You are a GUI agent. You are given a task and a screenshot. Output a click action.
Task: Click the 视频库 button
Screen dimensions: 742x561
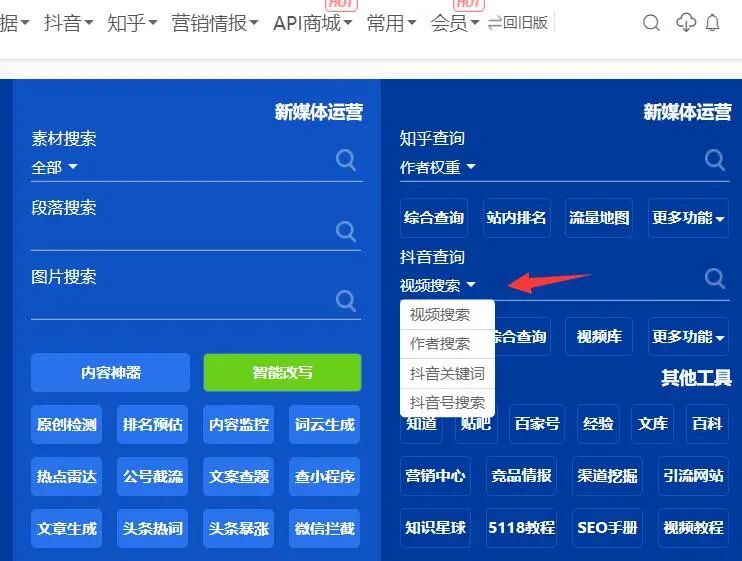[599, 336]
